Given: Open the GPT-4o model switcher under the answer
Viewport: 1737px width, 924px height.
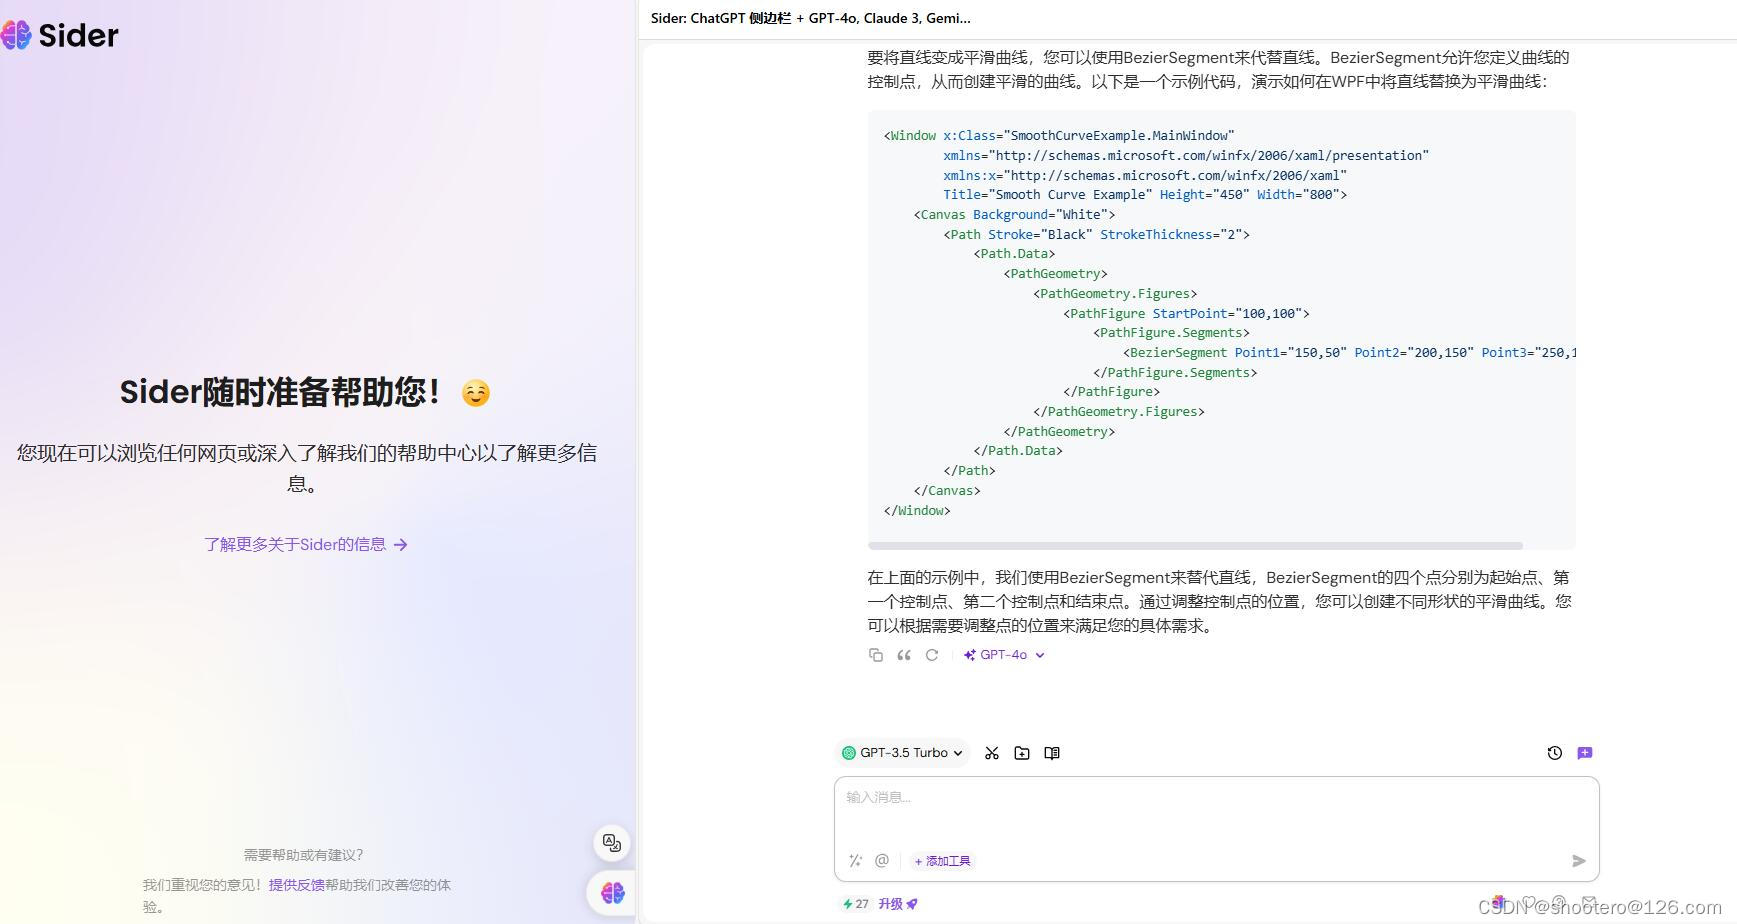Looking at the screenshot, I should click(x=1004, y=655).
